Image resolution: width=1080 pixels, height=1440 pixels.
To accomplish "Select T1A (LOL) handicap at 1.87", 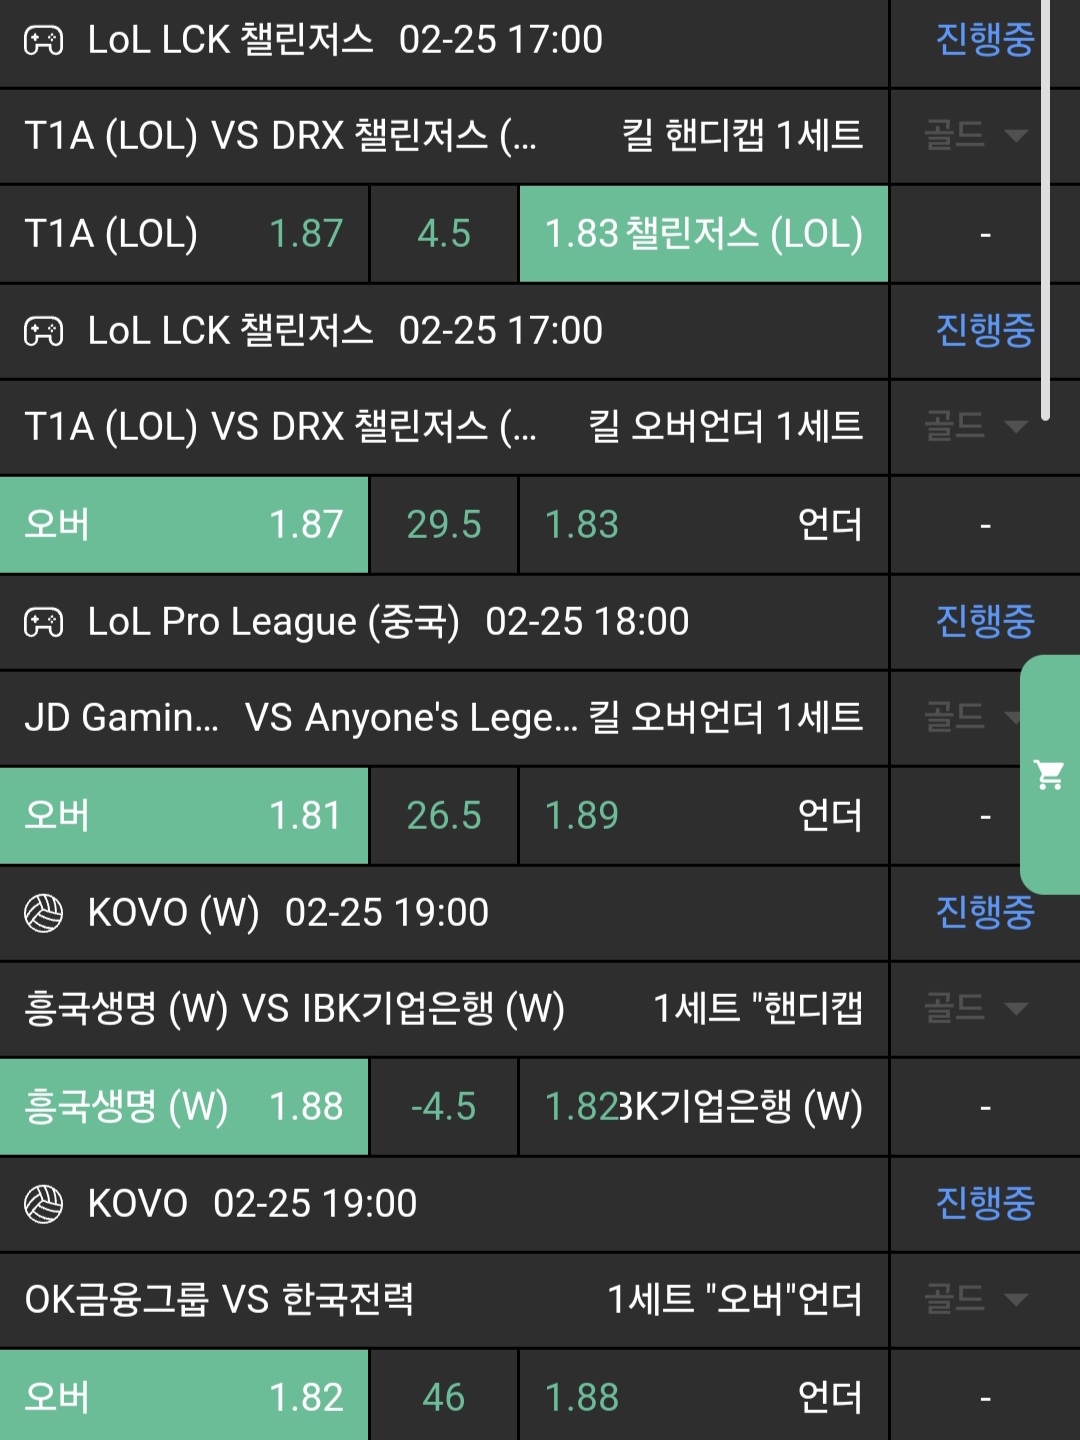I will tap(184, 234).
